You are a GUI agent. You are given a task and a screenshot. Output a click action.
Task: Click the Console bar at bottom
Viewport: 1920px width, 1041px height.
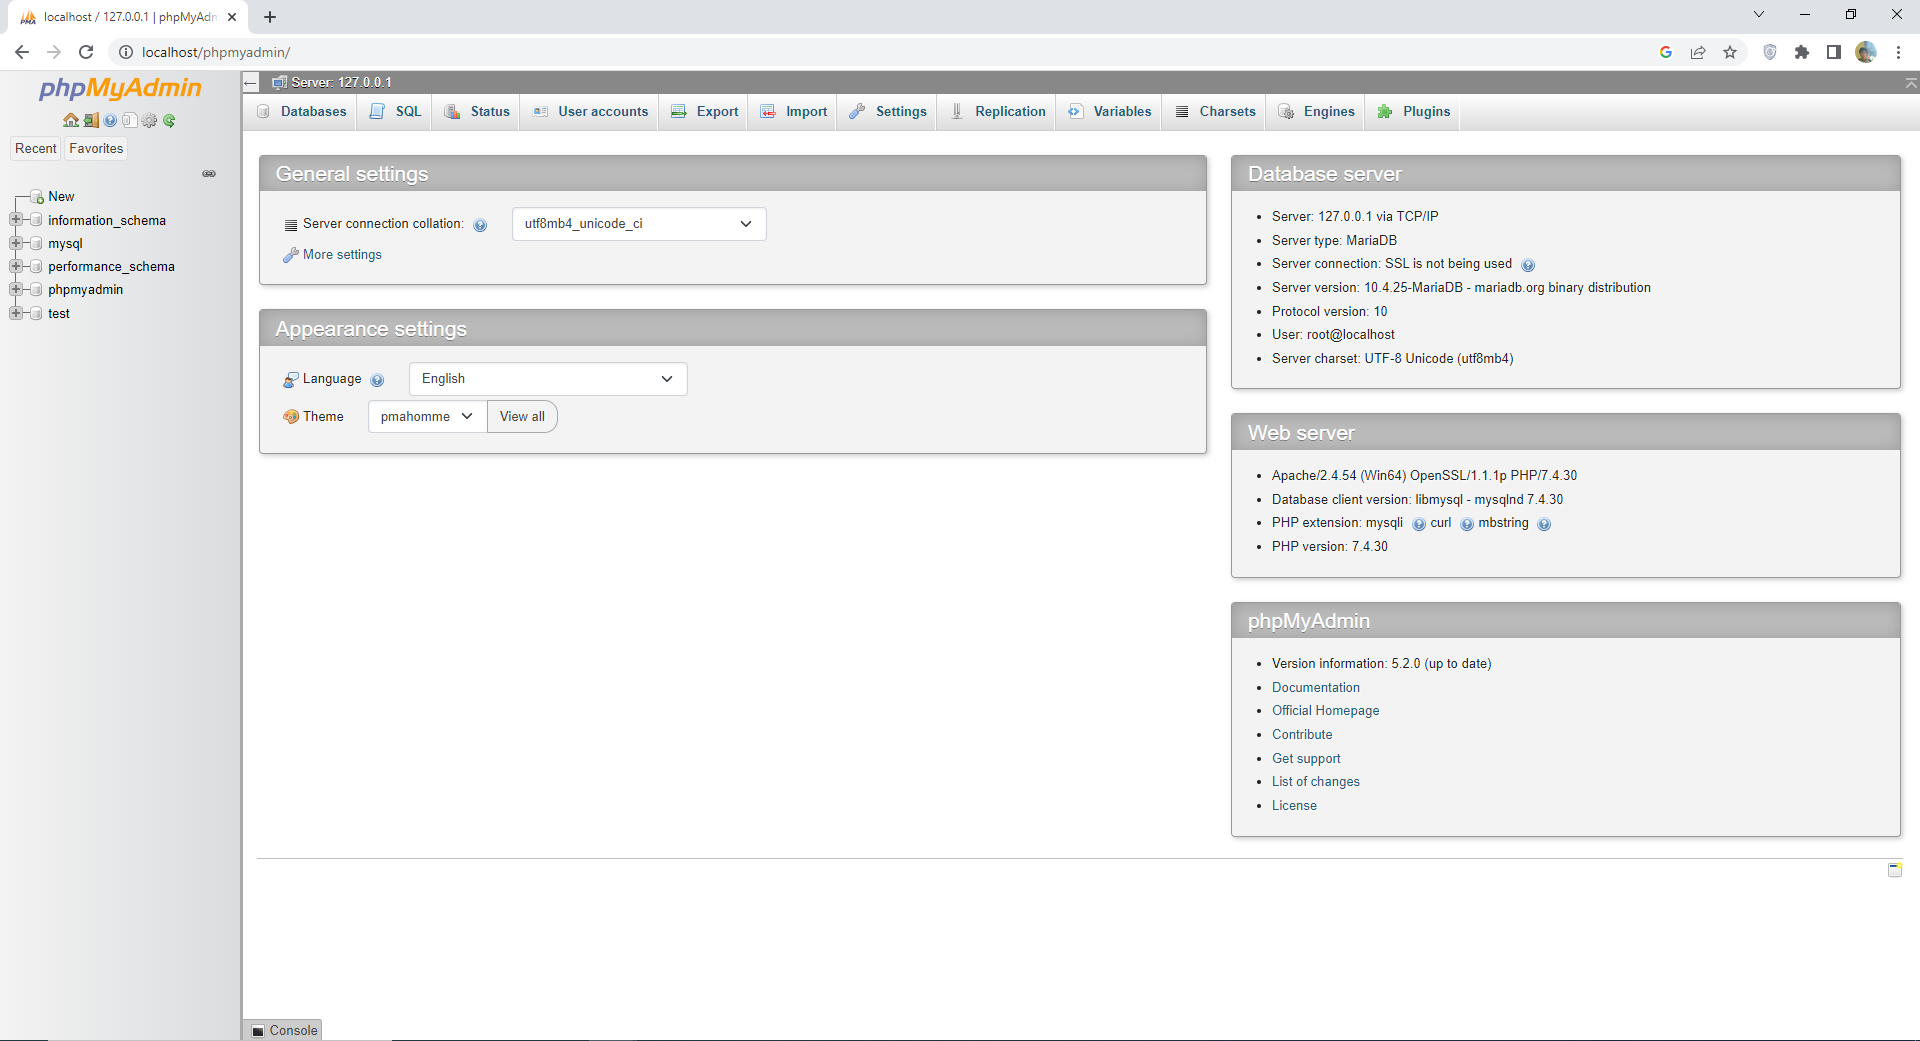click(x=284, y=1030)
